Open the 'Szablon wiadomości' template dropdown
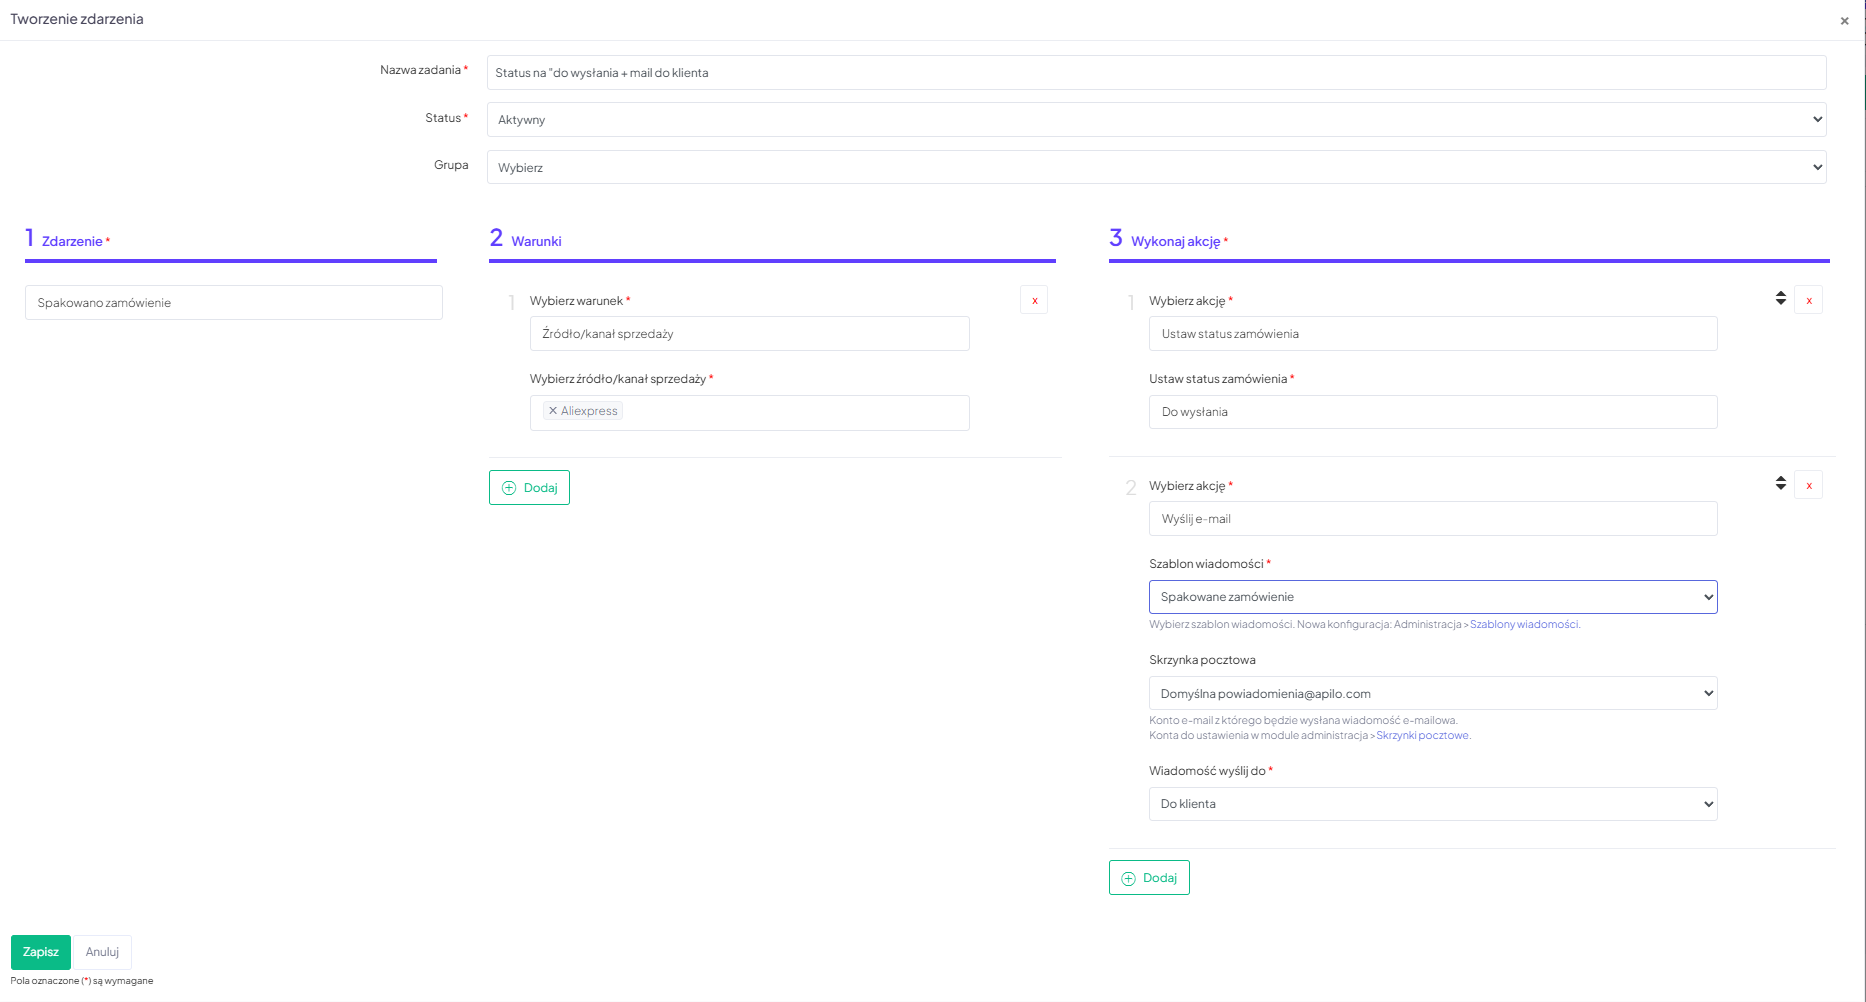This screenshot has height=1002, width=1866. (1432, 597)
